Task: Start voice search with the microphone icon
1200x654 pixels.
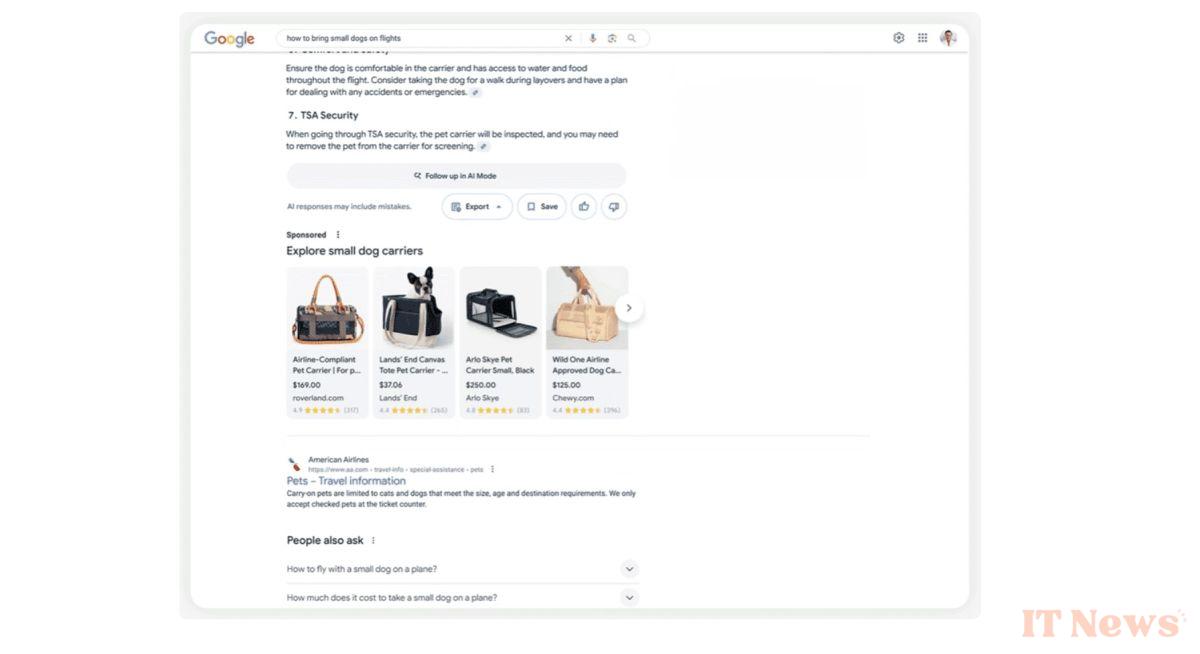Action: (x=592, y=38)
